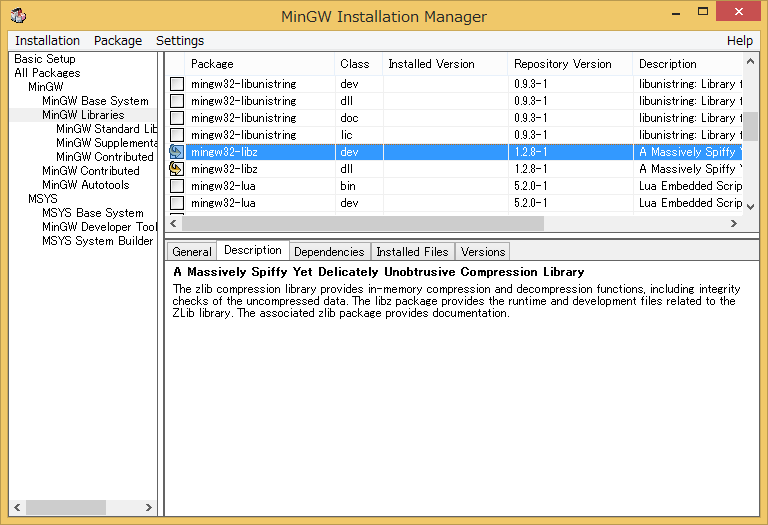This screenshot has height=525, width=768.
Task: Tick checkbox for mingw32-lua dev
Action: 177,203
